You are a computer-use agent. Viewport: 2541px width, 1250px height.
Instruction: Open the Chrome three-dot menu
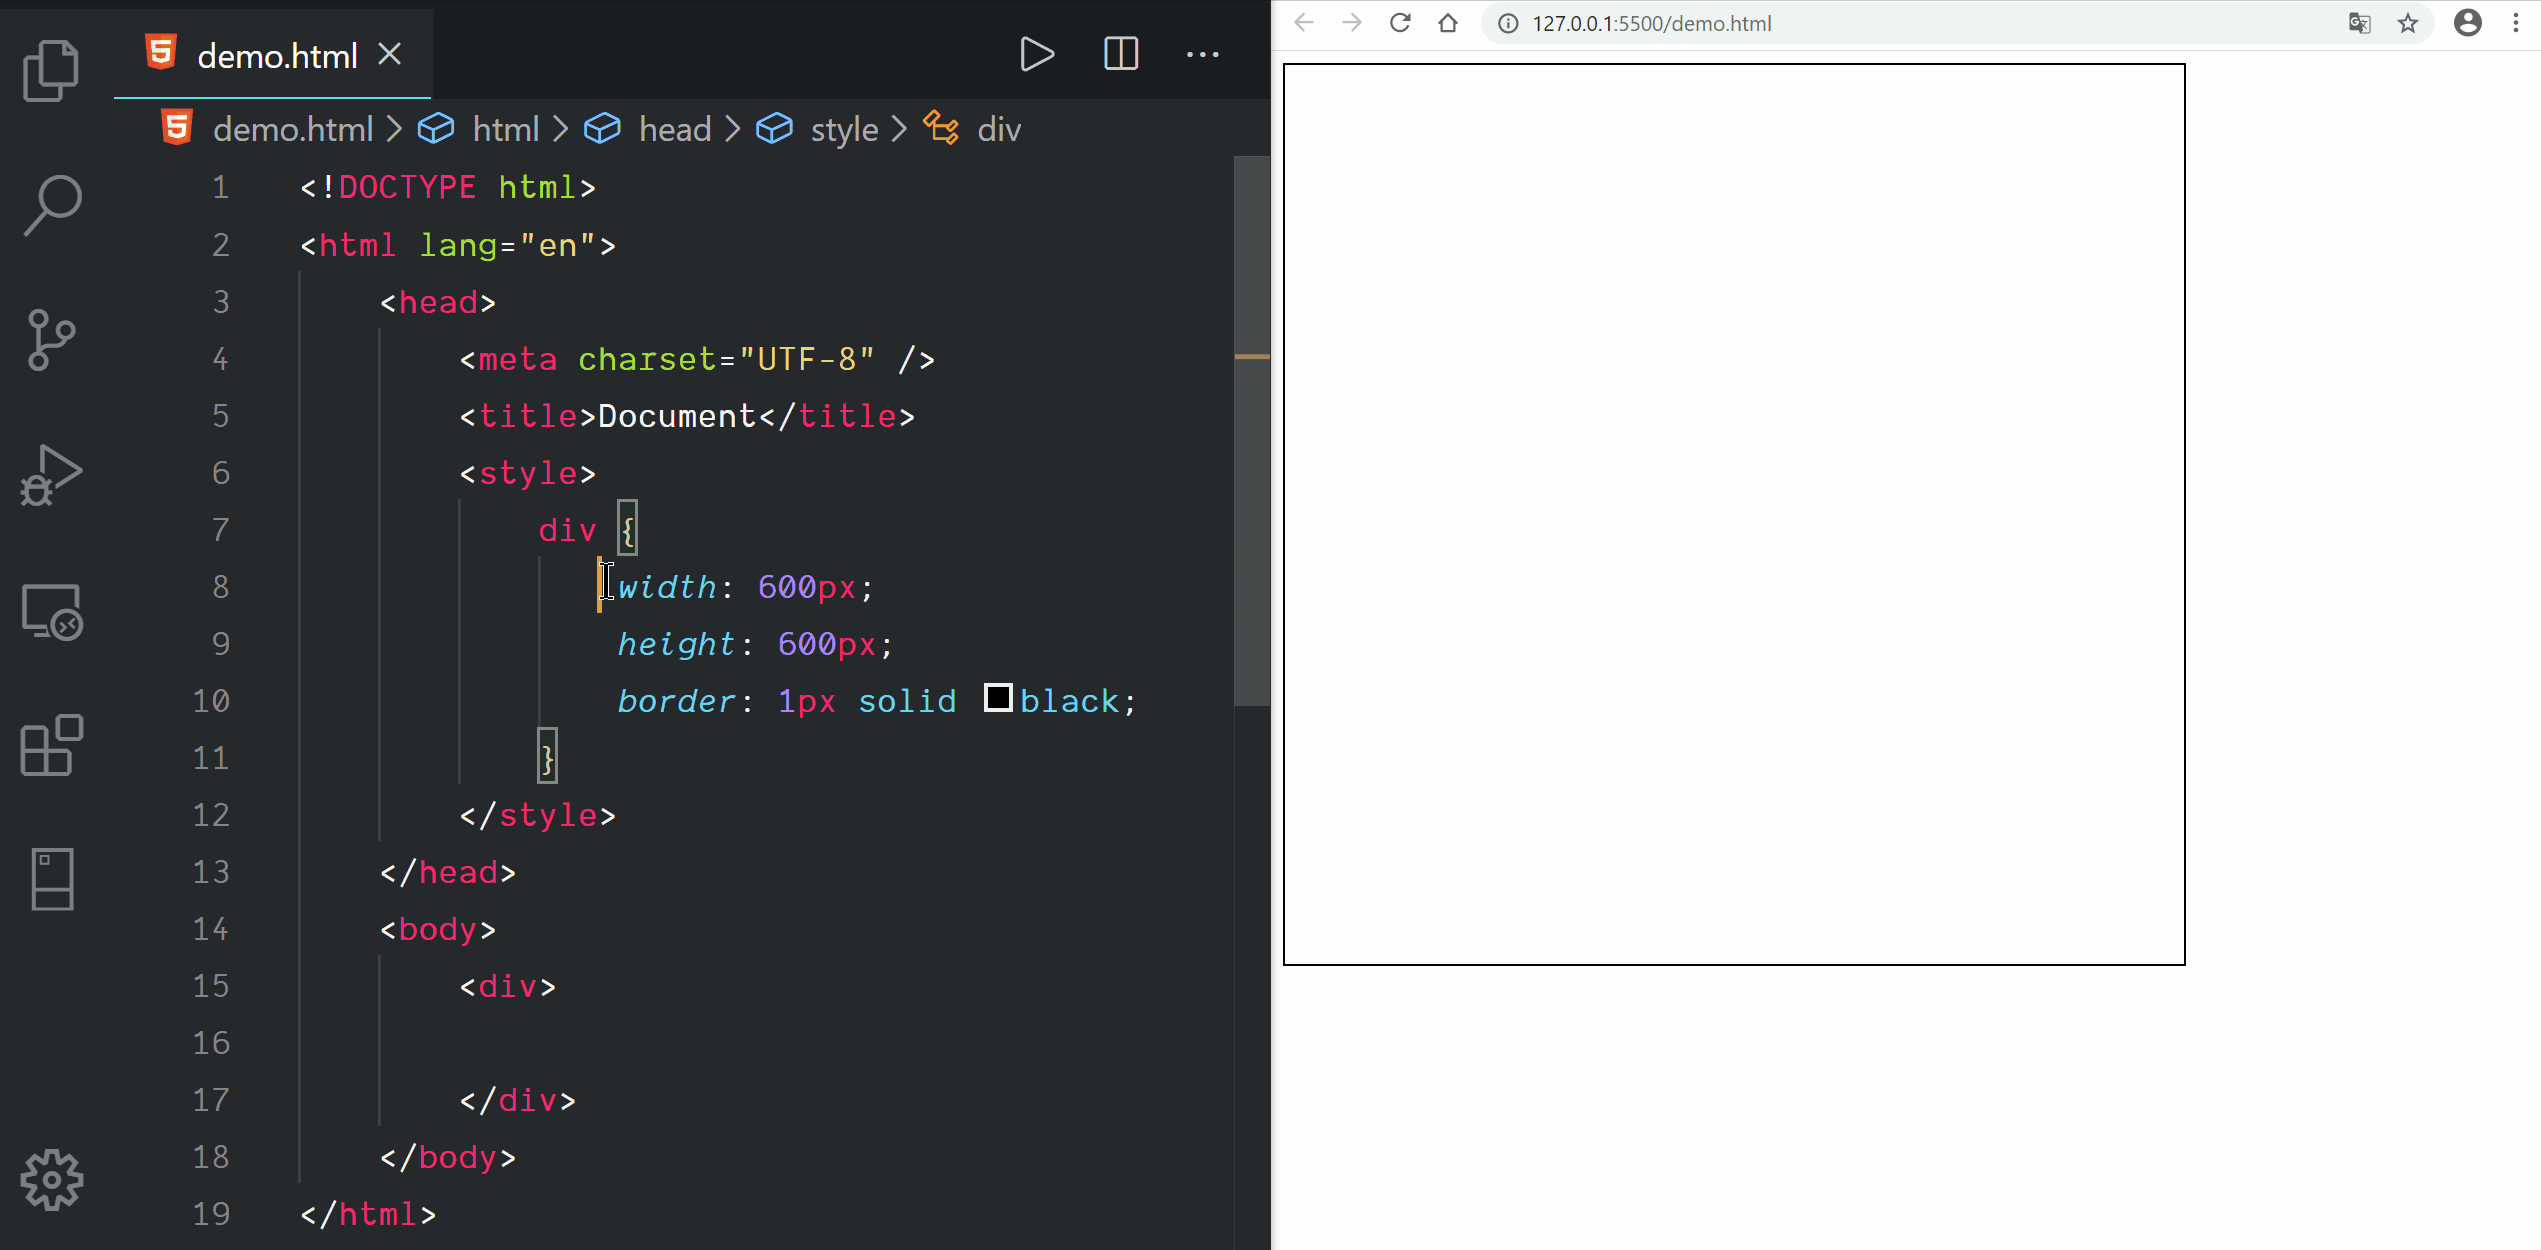coord(2516,23)
